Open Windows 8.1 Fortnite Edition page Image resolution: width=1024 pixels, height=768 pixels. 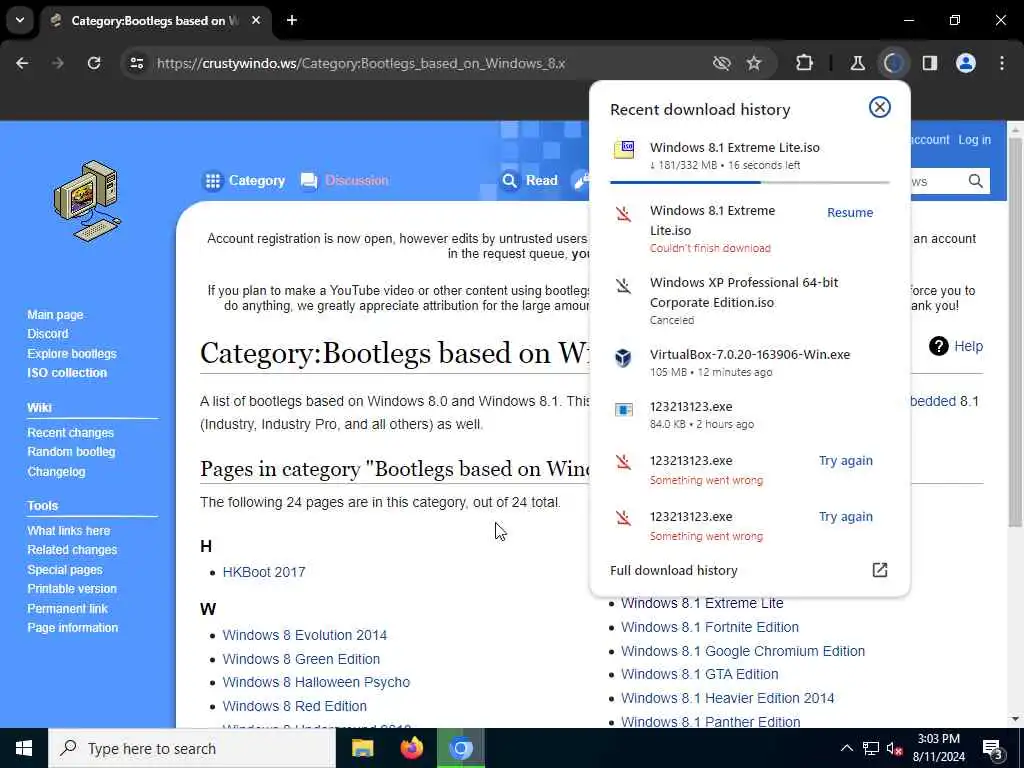(710, 628)
